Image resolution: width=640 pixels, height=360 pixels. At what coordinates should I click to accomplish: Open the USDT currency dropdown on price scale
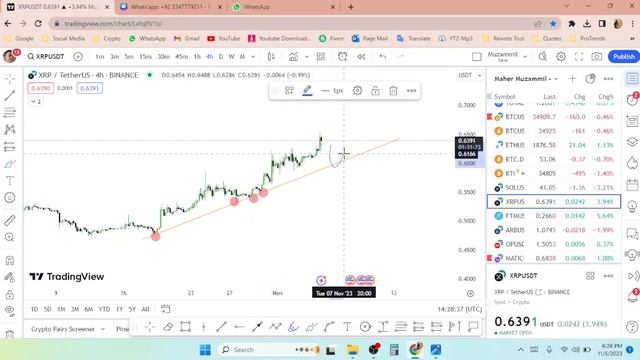469,75
